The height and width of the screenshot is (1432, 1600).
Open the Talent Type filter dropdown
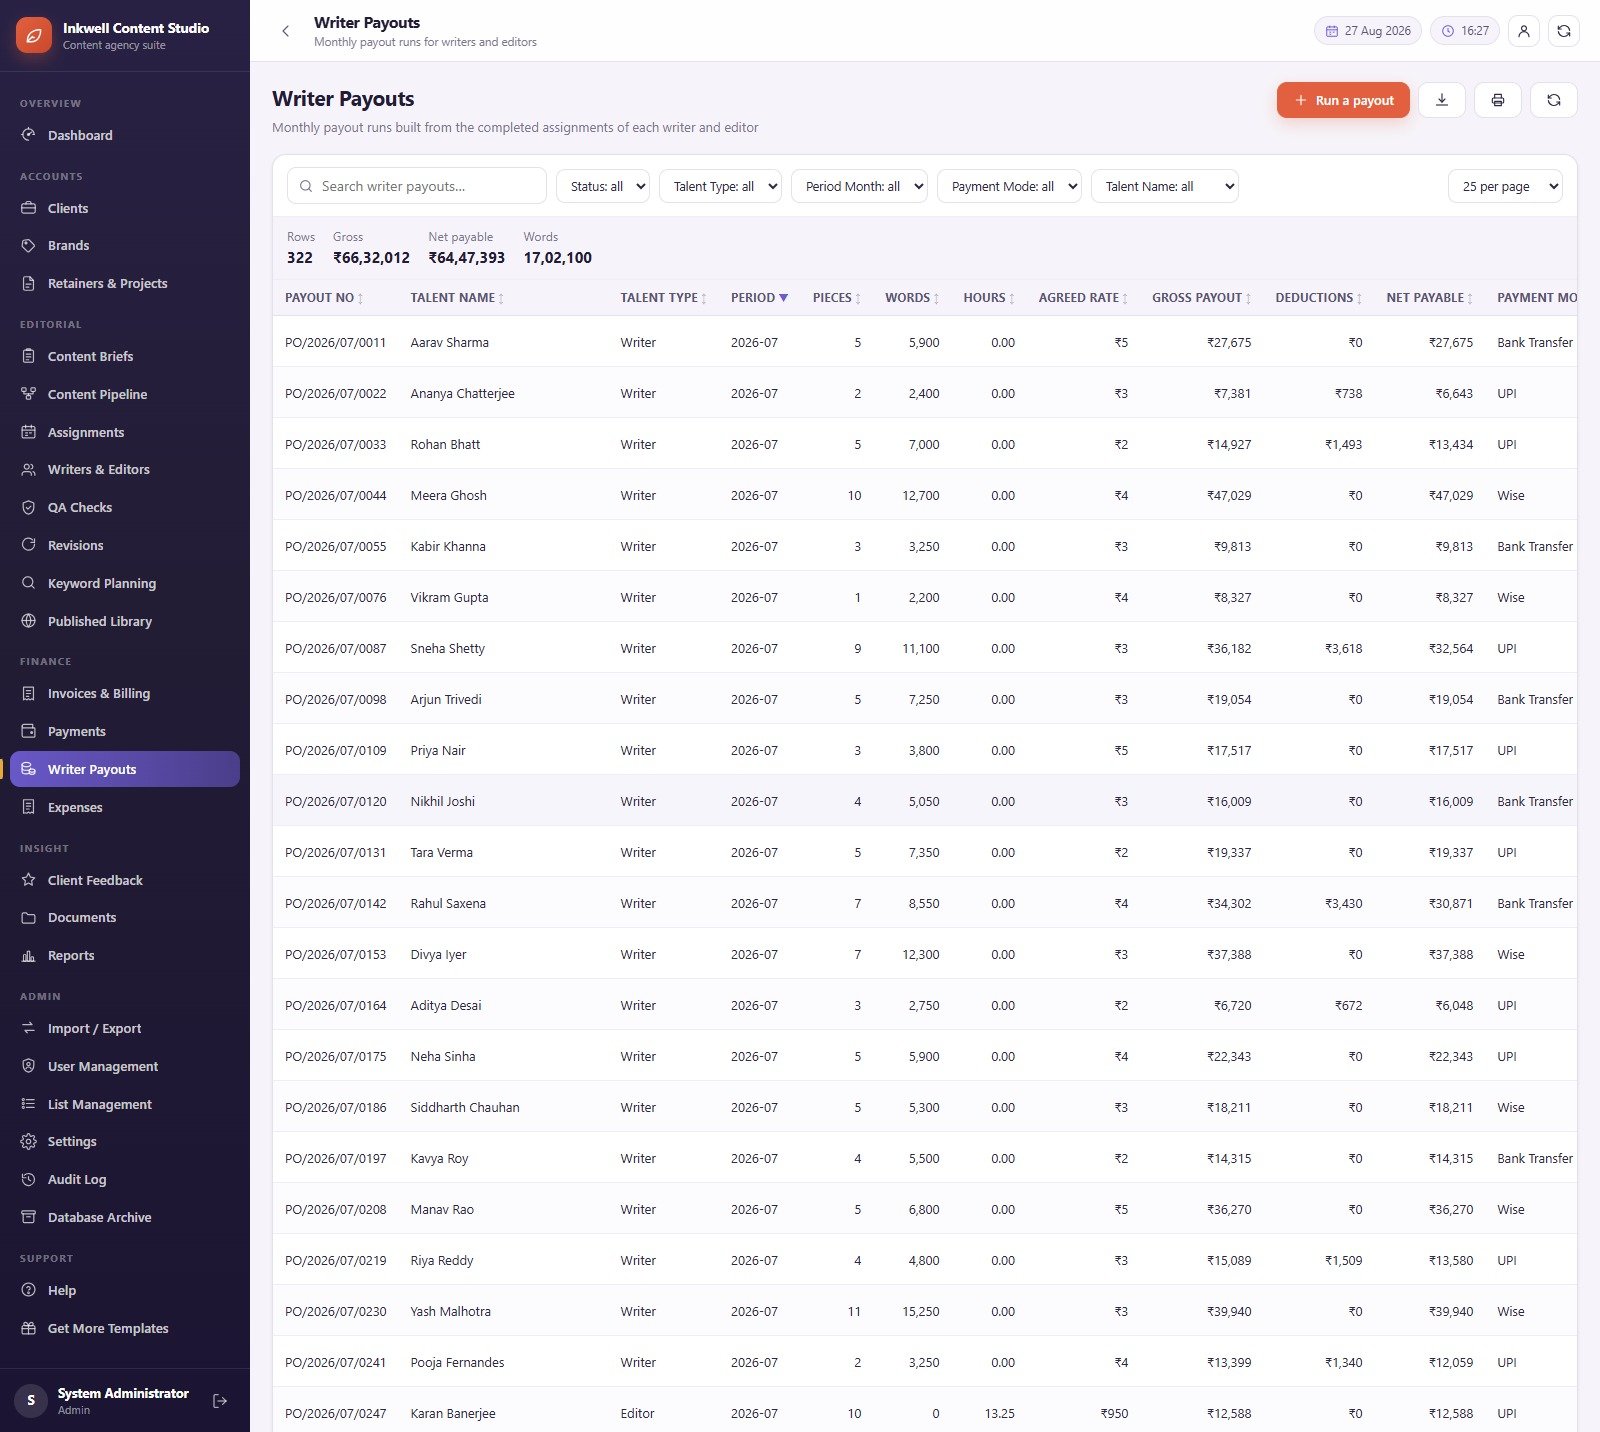(x=720, y=186)
